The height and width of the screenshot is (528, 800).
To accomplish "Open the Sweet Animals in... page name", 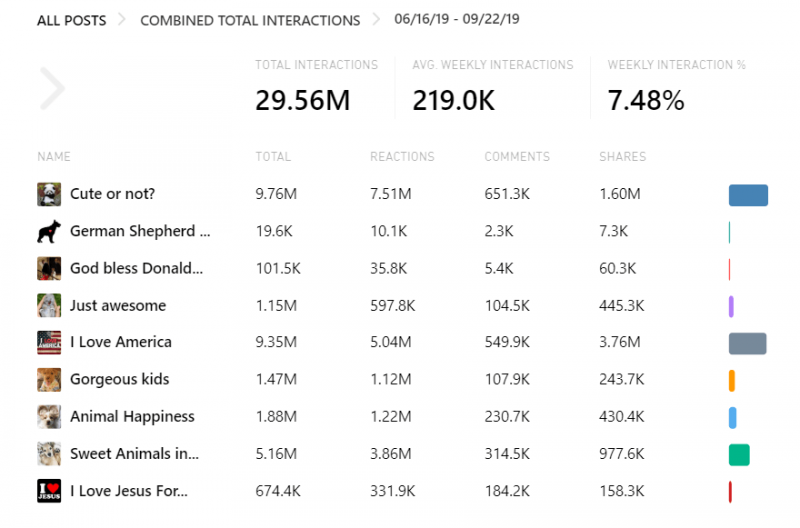I will tap(134, 454).
